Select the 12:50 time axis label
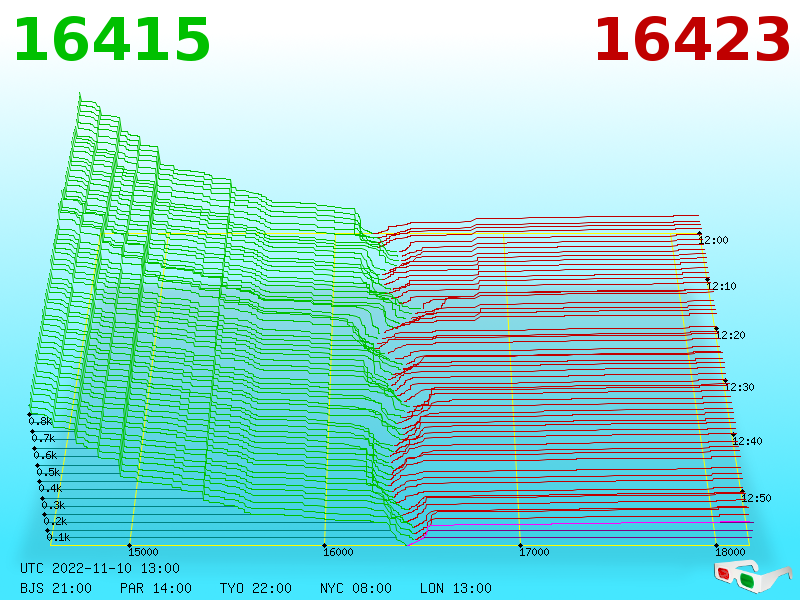 pos(756,498)
